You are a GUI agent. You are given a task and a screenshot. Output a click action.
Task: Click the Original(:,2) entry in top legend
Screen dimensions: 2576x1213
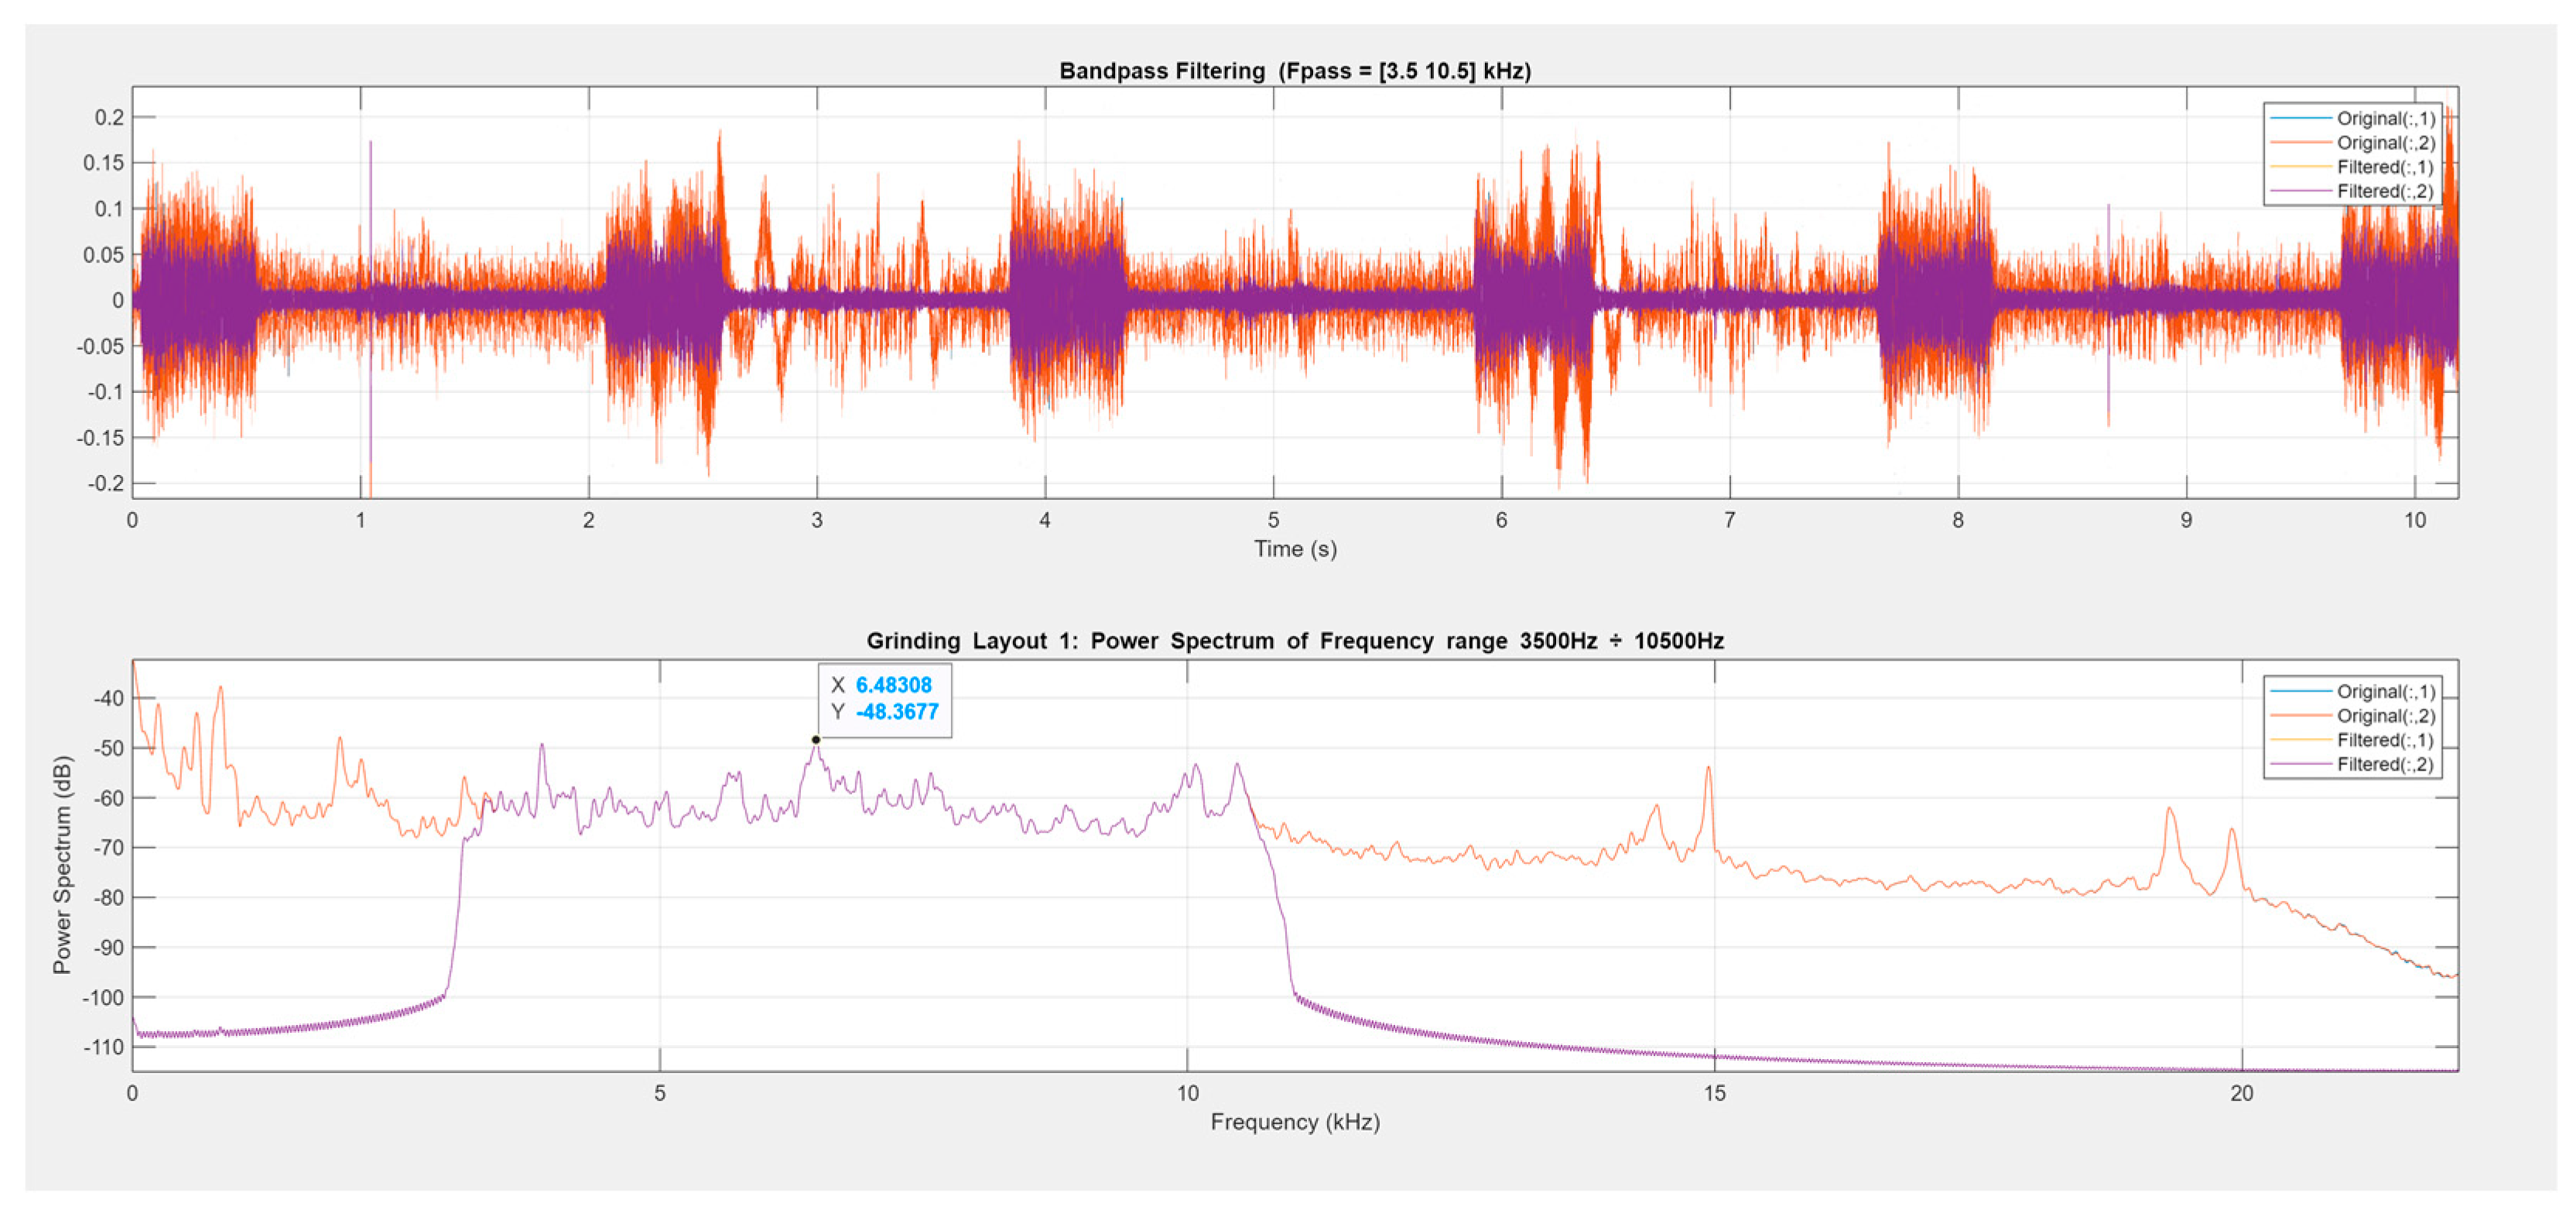click(x=2384, y=143)
